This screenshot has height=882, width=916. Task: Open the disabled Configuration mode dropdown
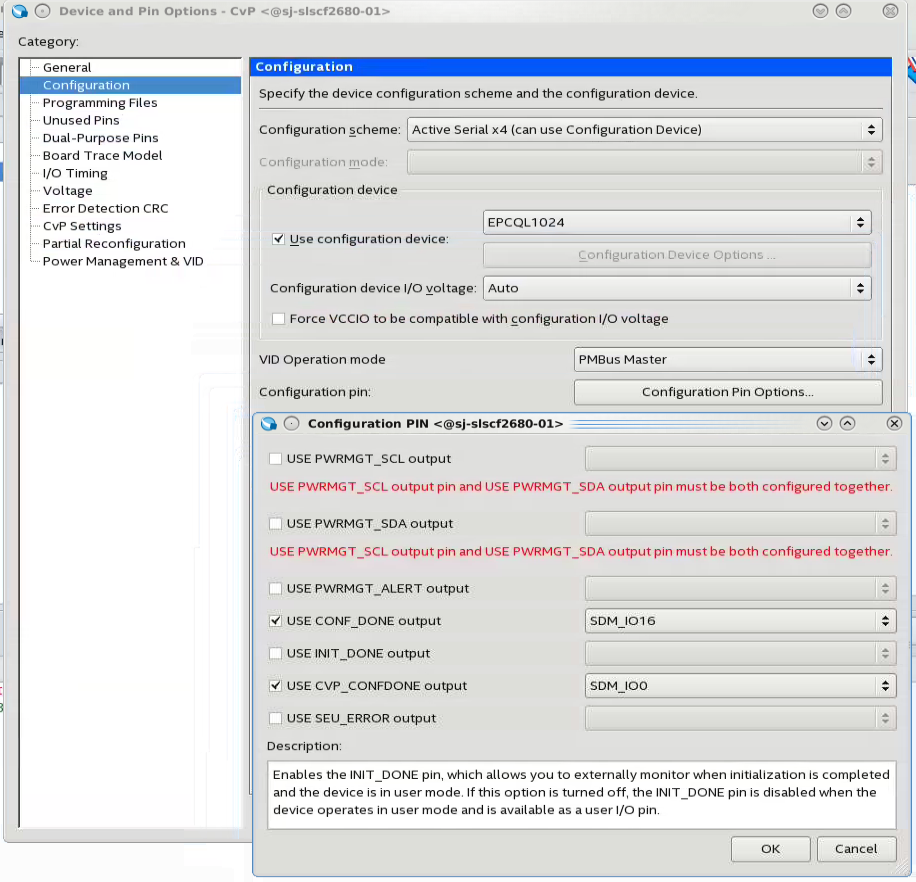(644, 162)
